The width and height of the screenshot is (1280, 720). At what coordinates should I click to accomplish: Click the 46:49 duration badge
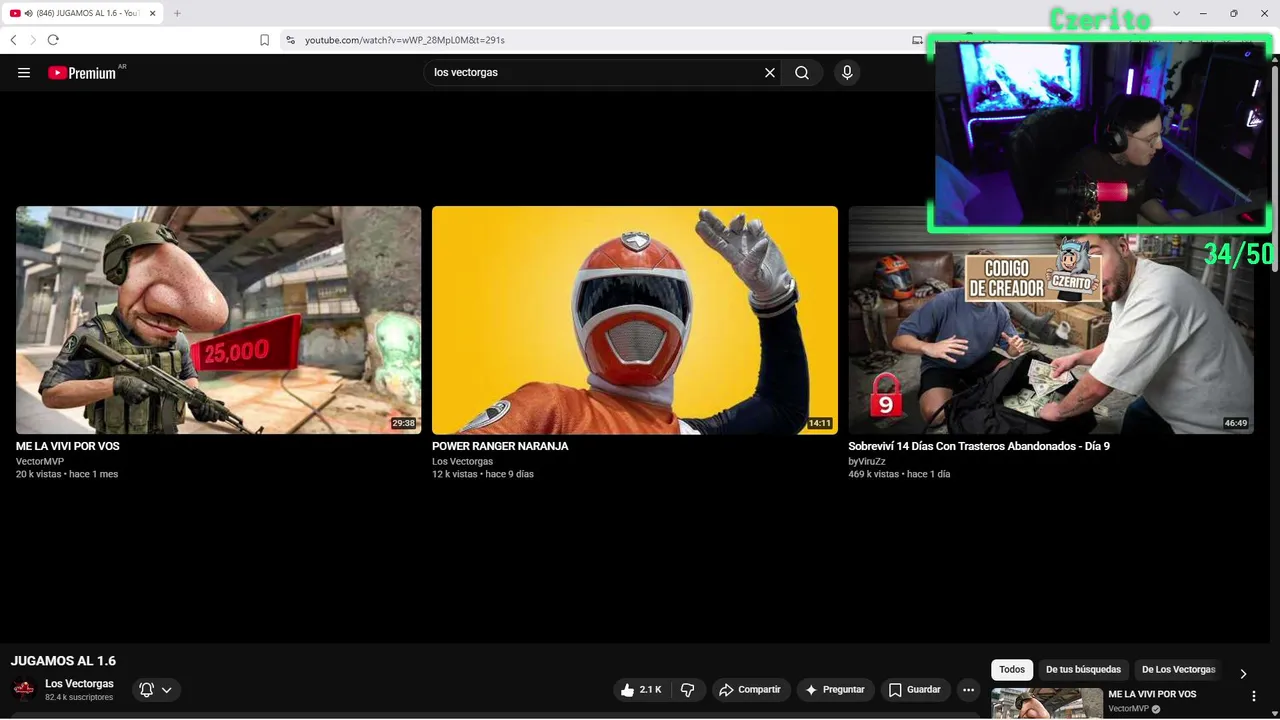(x=1236, y=423)
